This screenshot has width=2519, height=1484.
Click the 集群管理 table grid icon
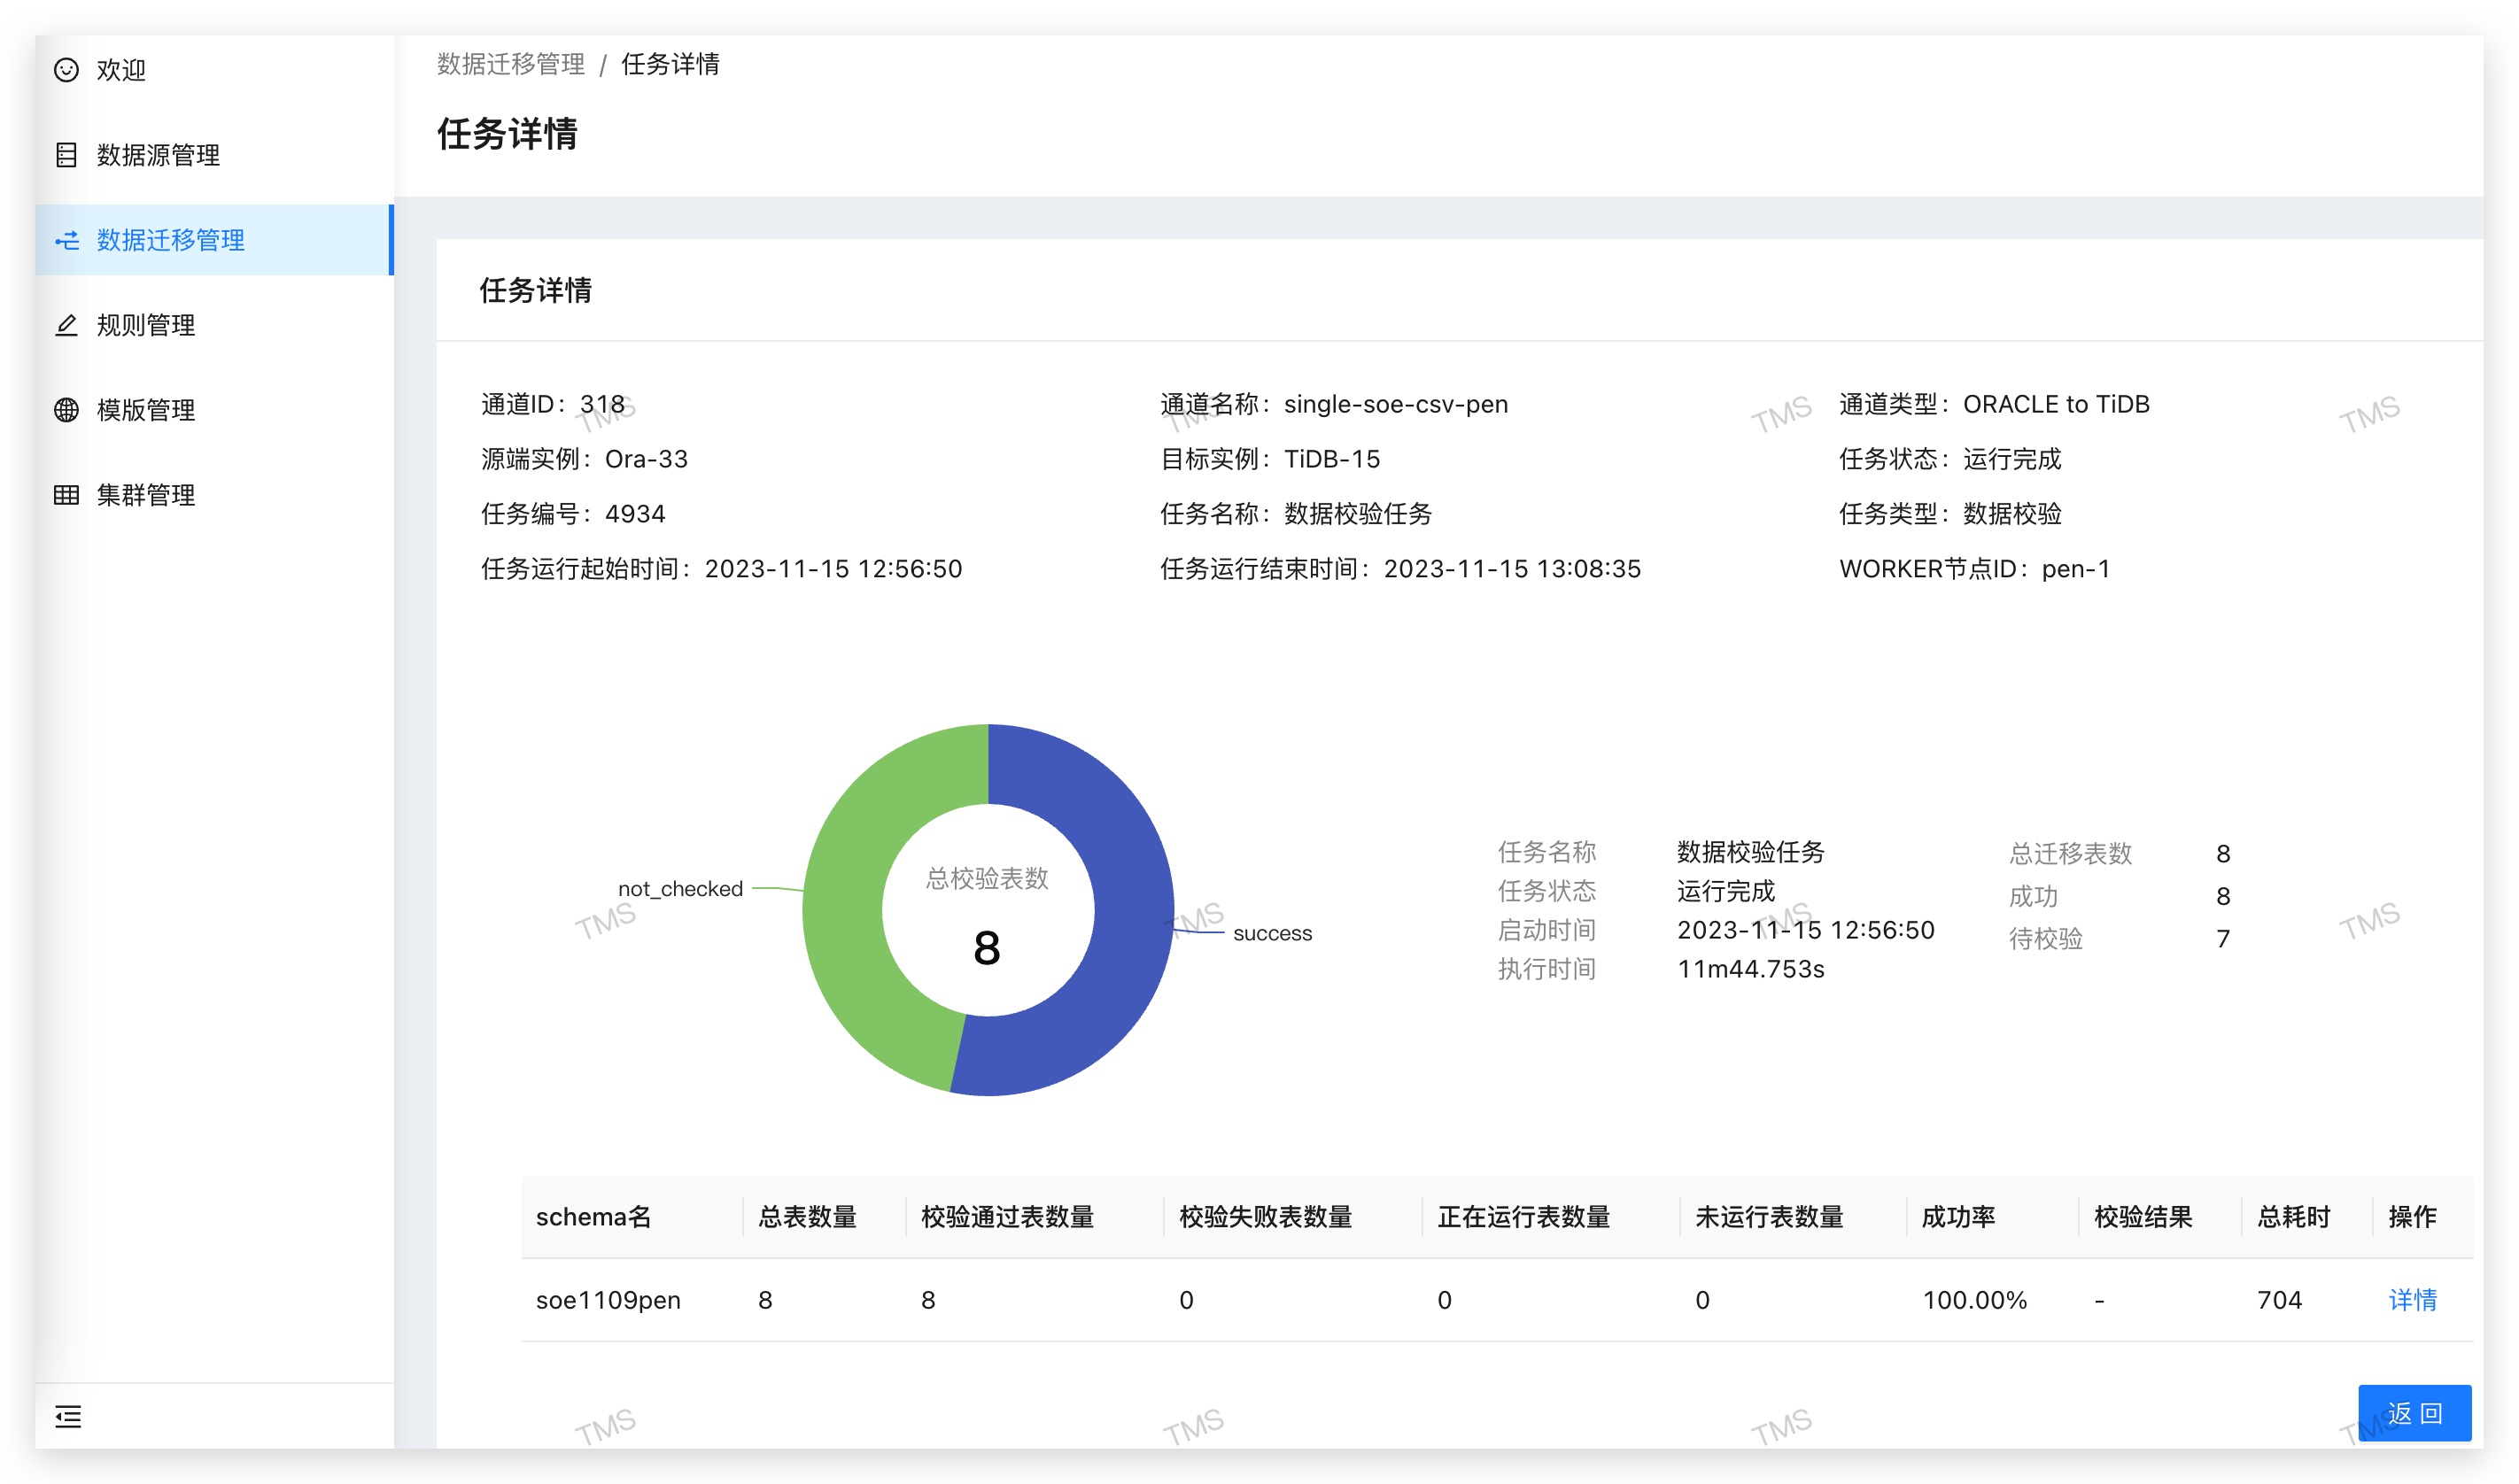66,495
